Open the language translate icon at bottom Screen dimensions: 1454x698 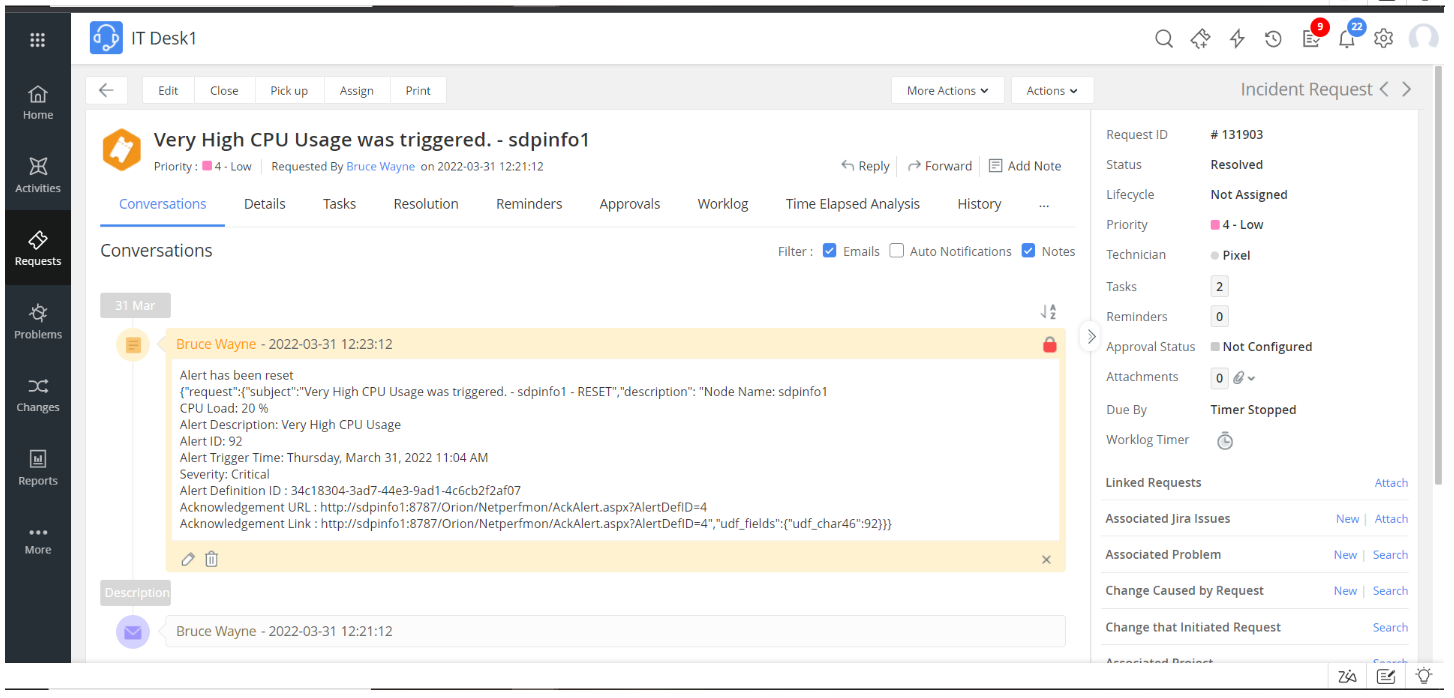click(x=1348, y=677)
